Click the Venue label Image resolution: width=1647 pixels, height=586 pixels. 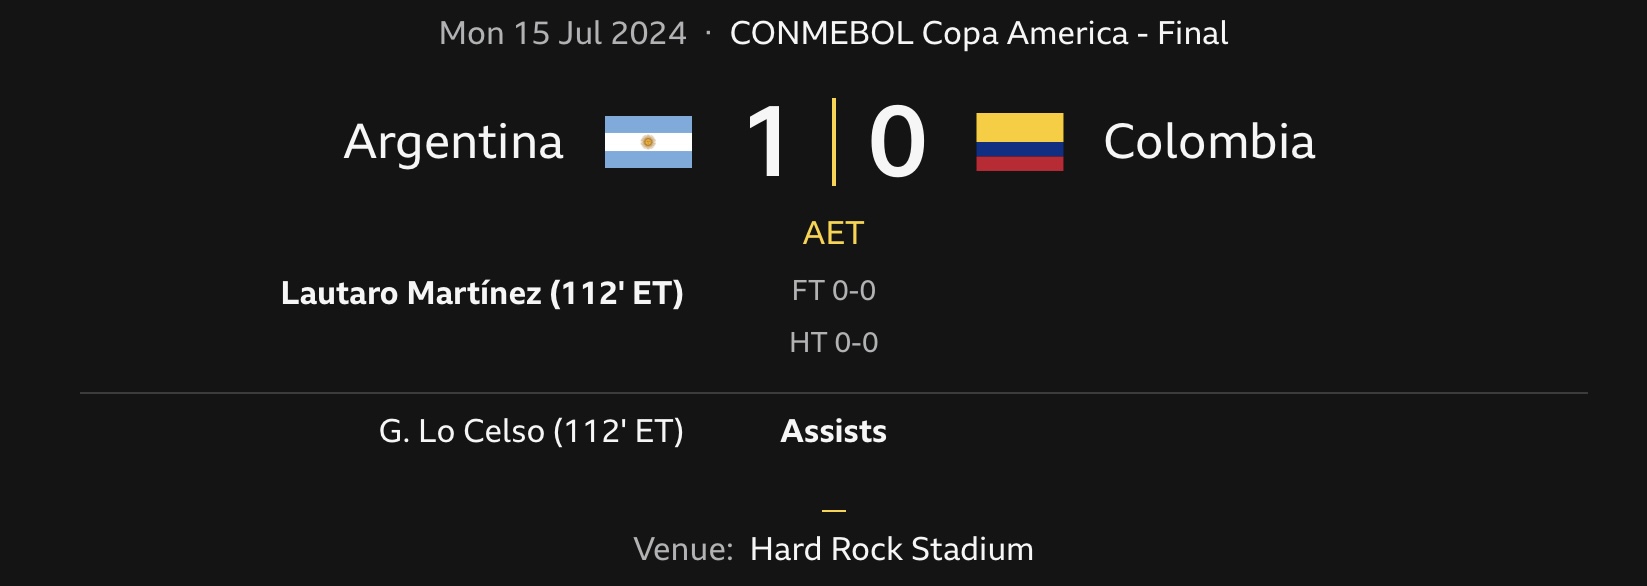(683, 549)
